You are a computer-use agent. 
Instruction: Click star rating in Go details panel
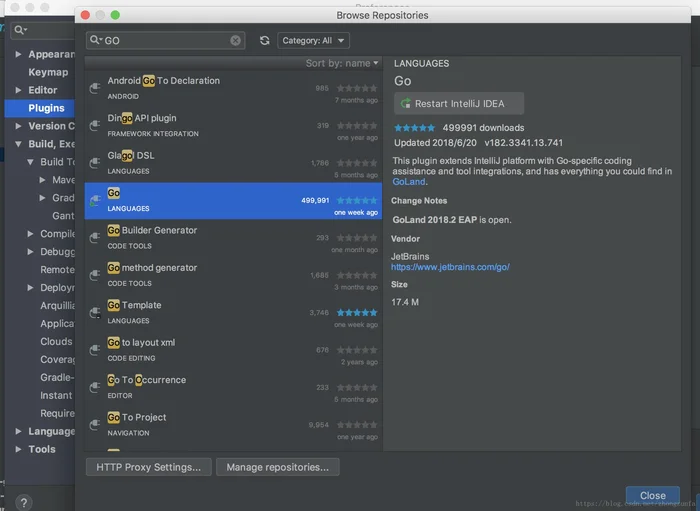click(x=414, y=128)
